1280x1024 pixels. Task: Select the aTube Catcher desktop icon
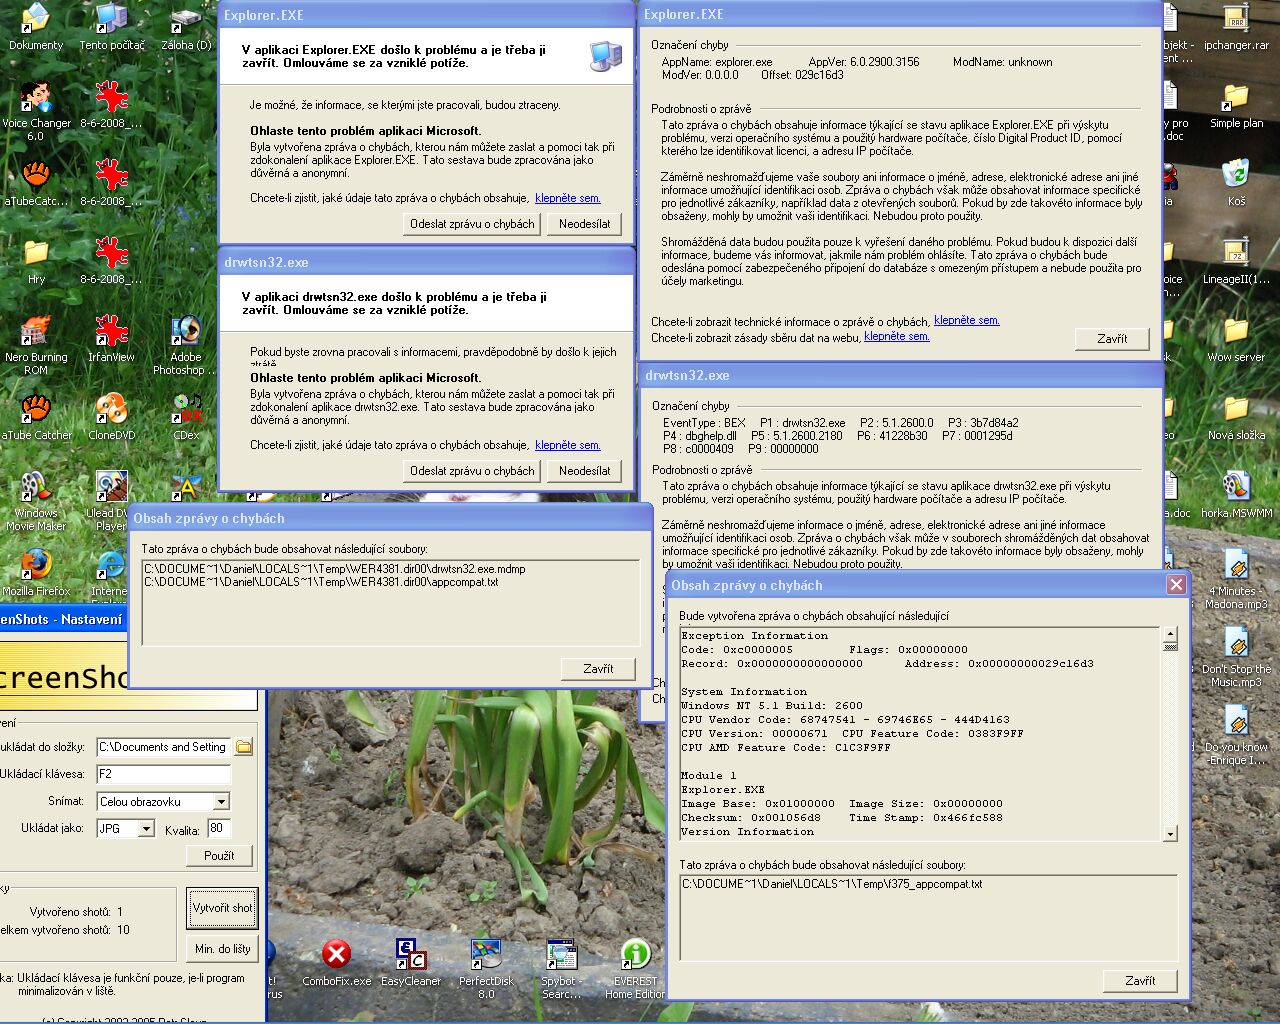[36, 417]
